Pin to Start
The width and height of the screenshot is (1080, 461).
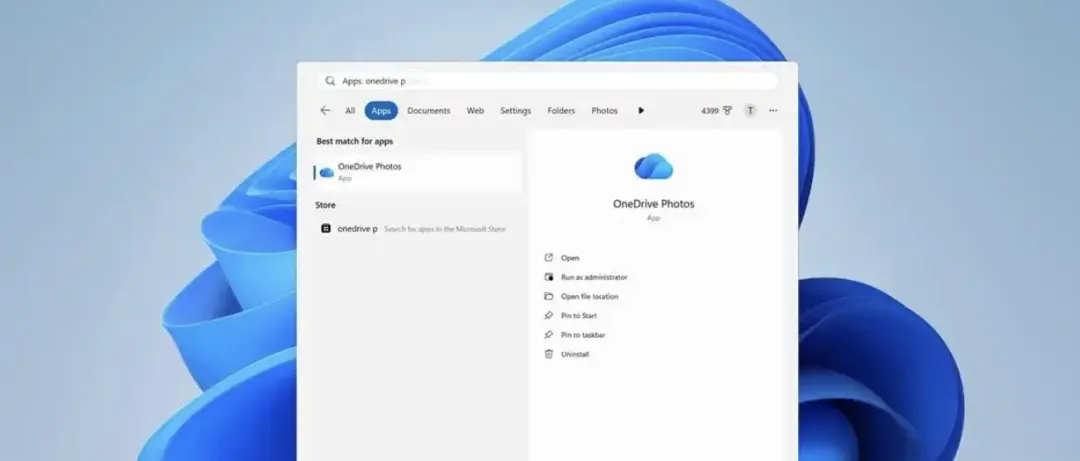coord(579,316)
